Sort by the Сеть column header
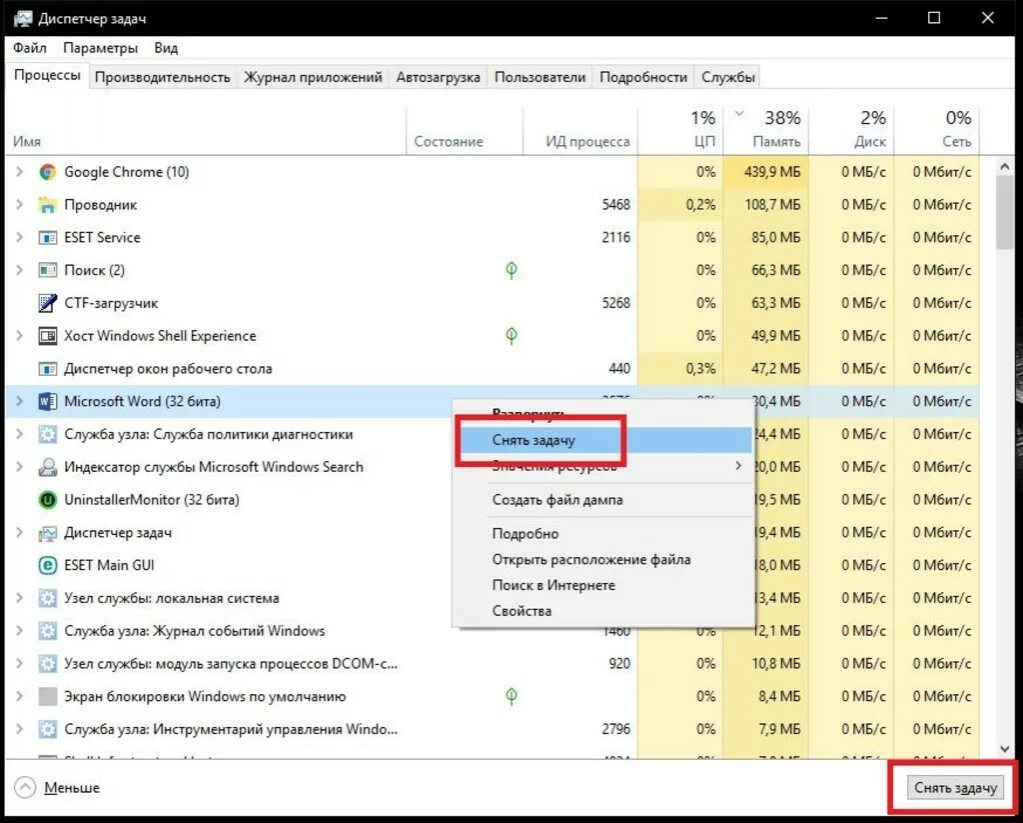The height and width of the screenshot is (823, 1023). 937,130
